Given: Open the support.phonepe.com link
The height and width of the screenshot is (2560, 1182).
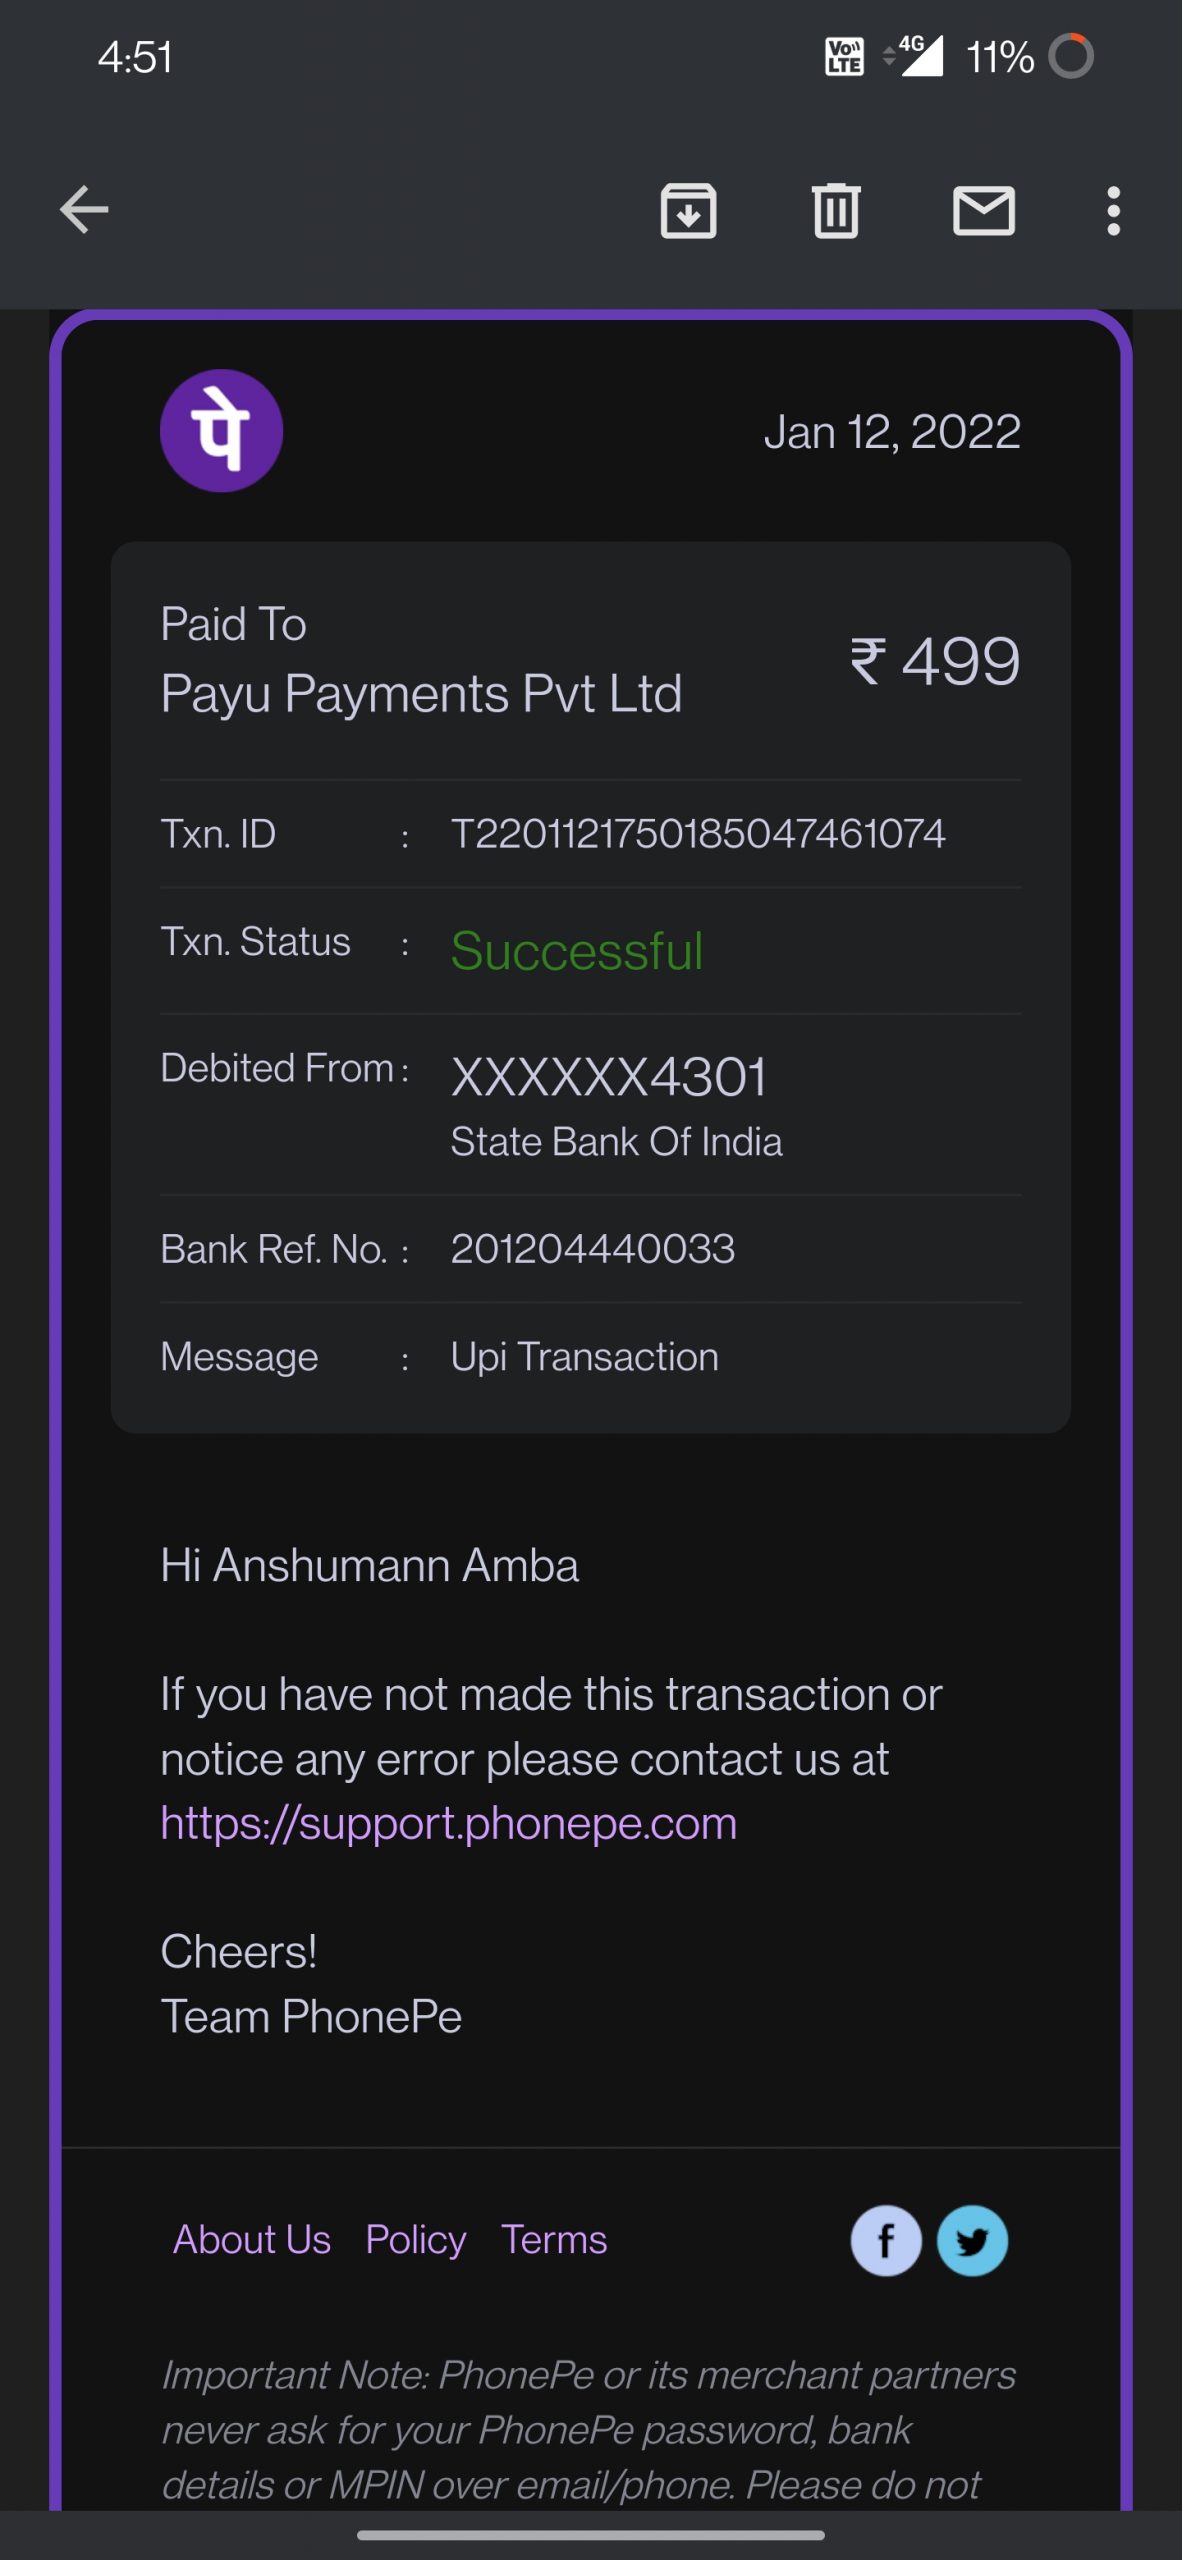Looking at the screenshot, I should tap(449, 1823).
